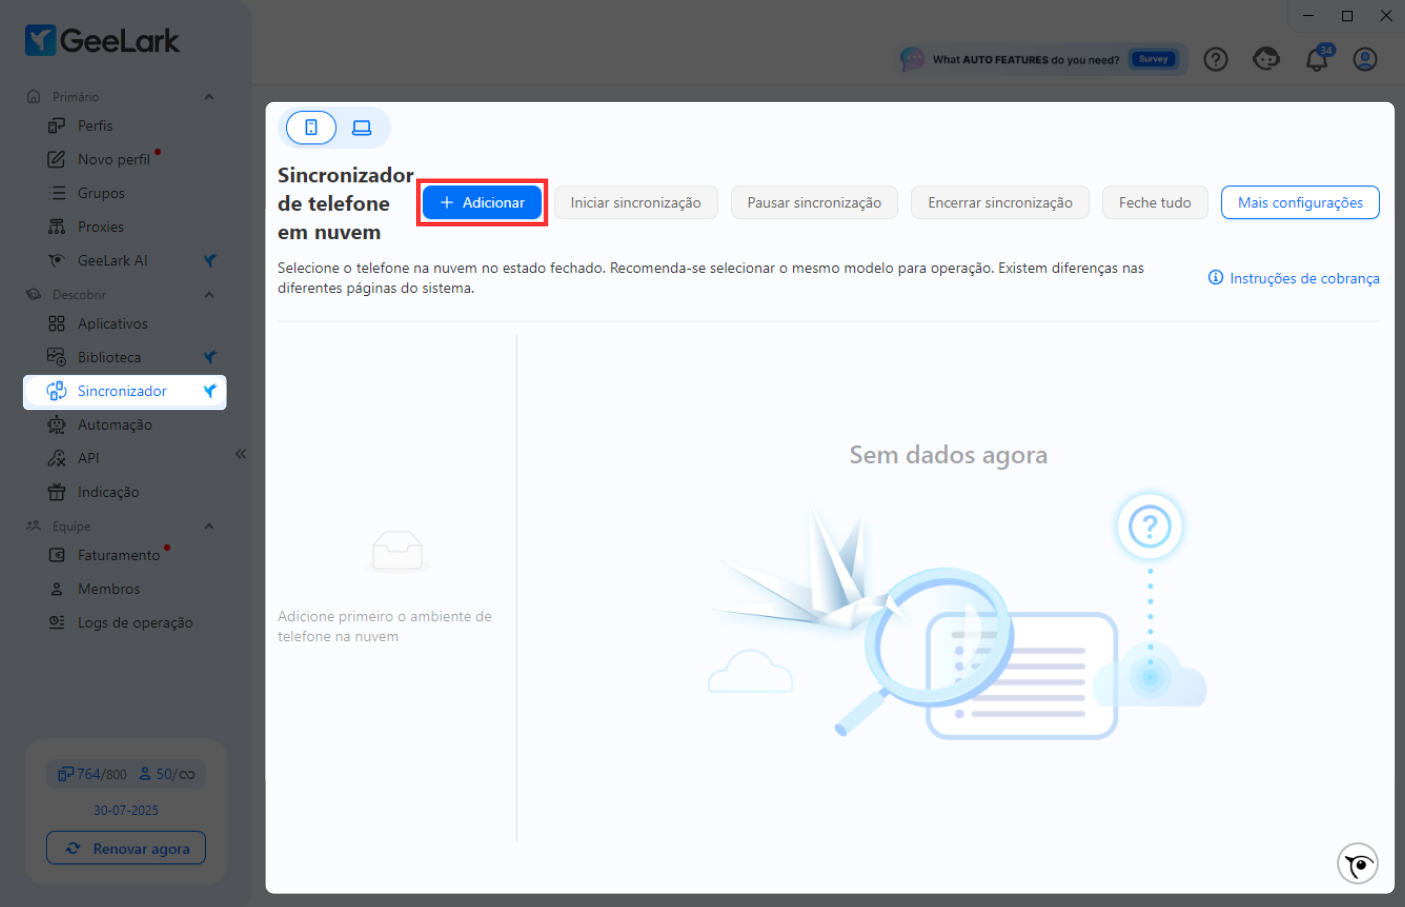Open Faturamento billing page
The width and height of the screenshot is (1405, 907).
click(118, 555)
